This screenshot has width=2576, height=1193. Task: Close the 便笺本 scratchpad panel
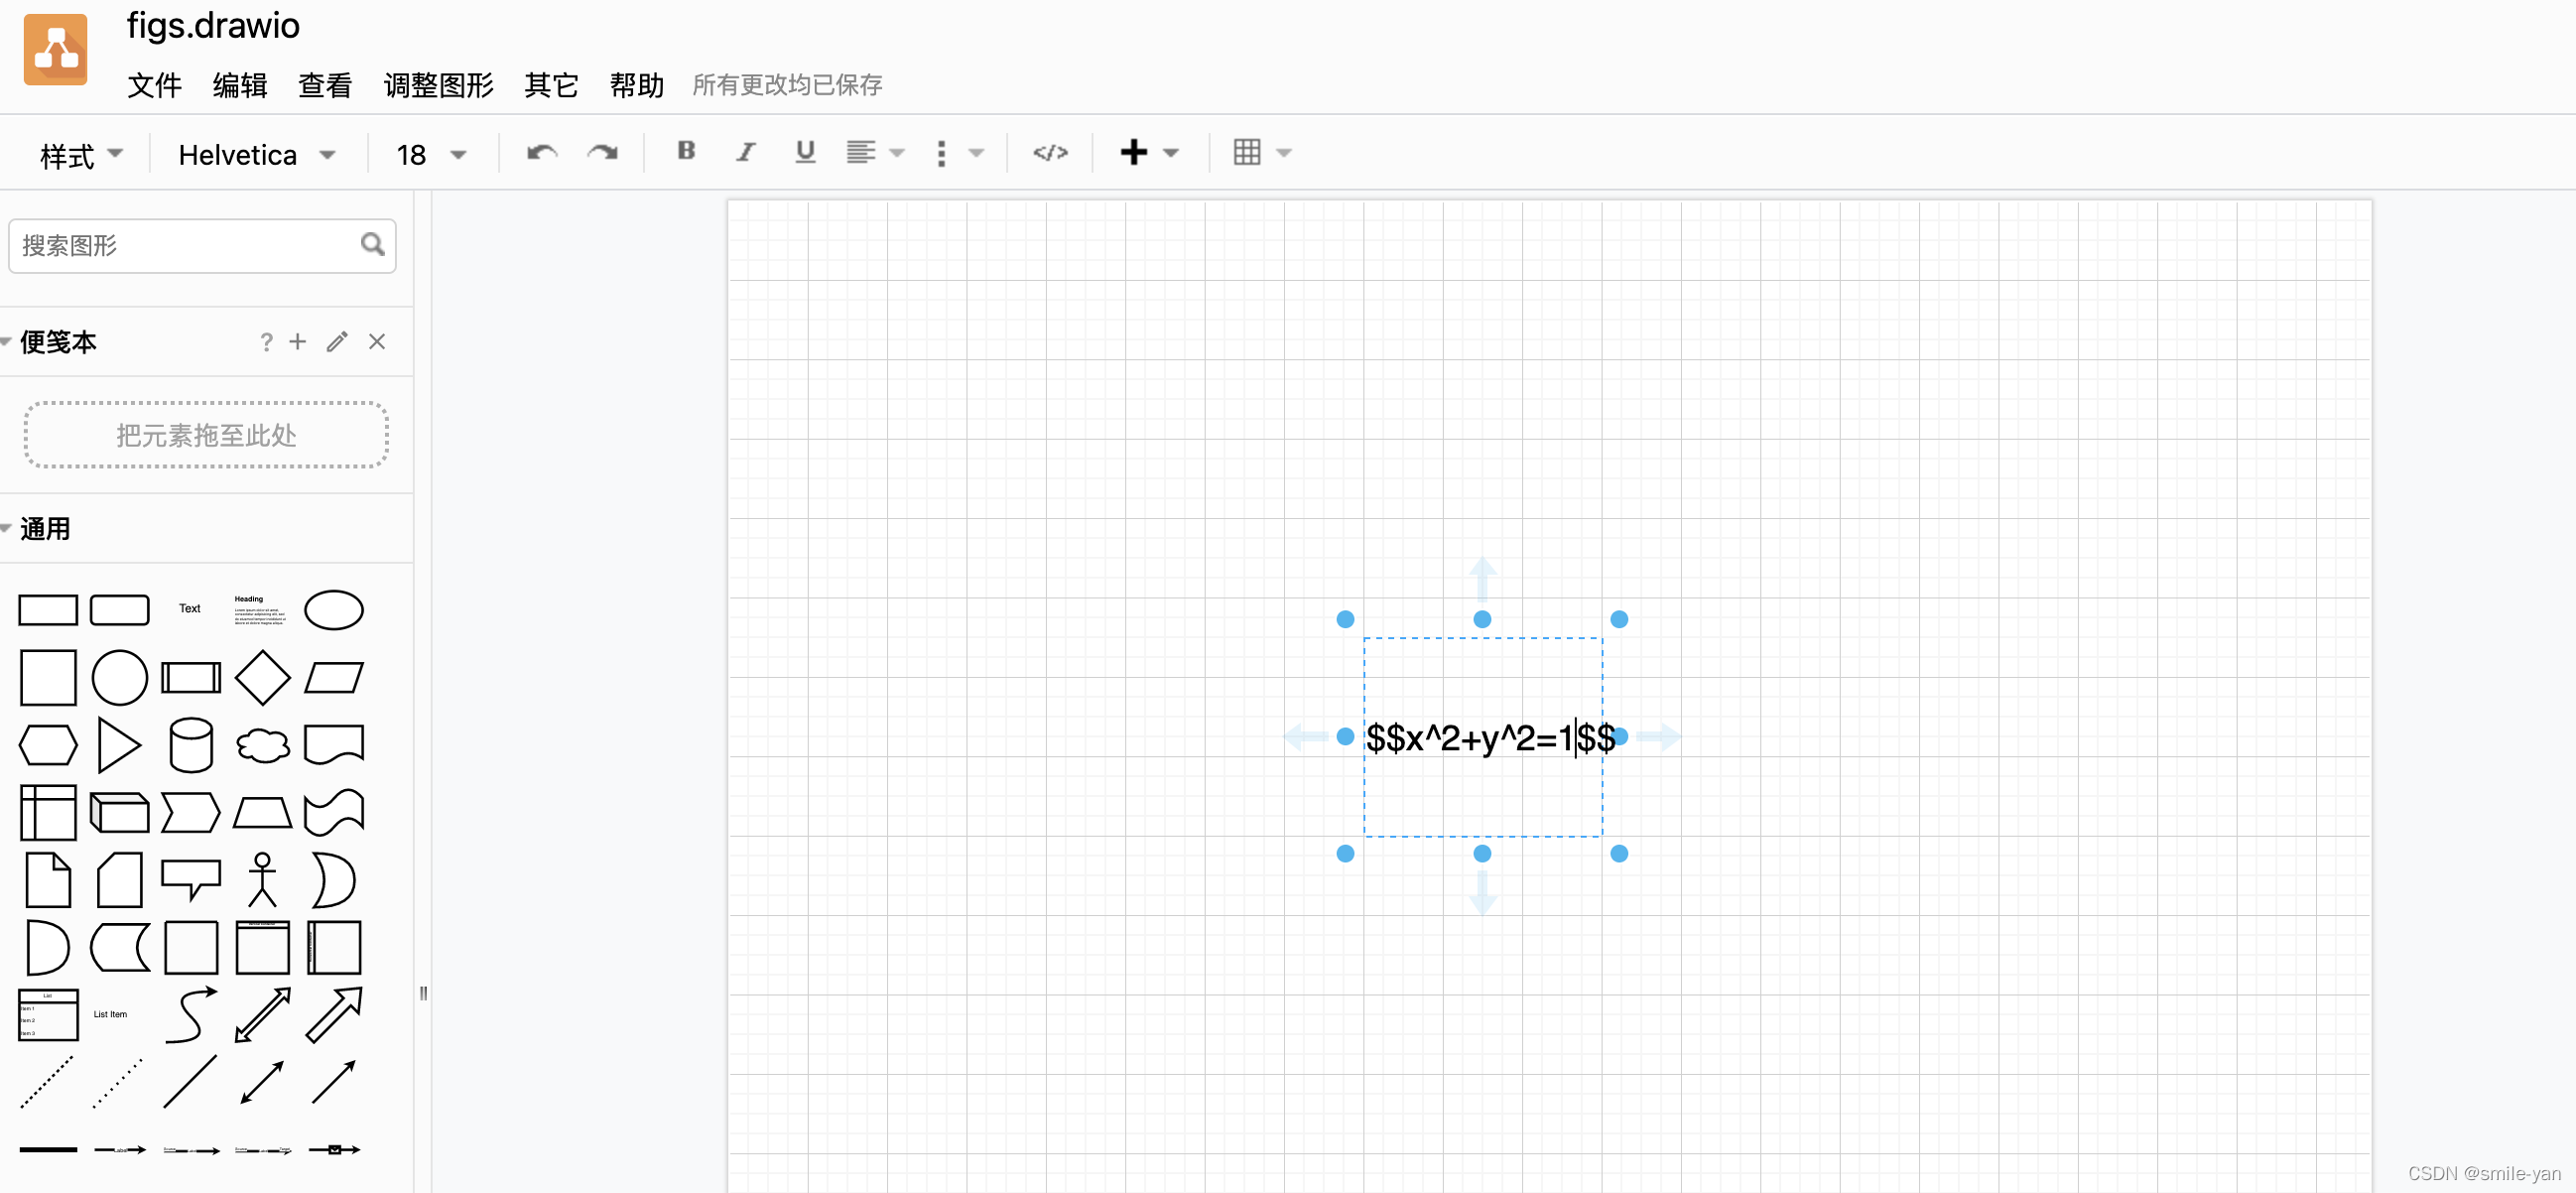click(377, 342)
